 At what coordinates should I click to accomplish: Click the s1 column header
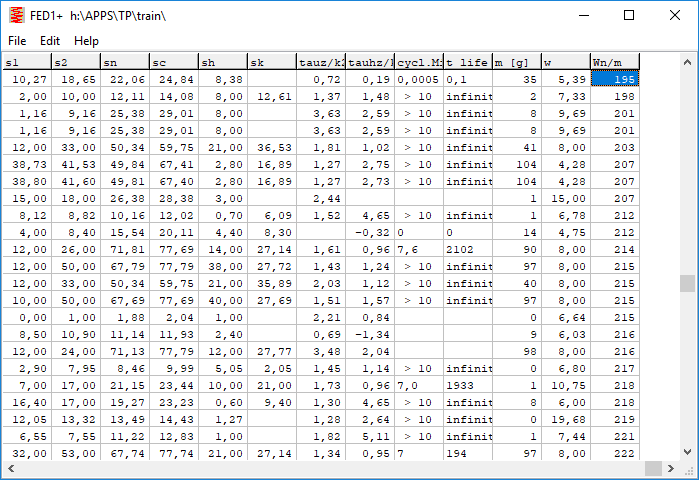coord(25,62)
